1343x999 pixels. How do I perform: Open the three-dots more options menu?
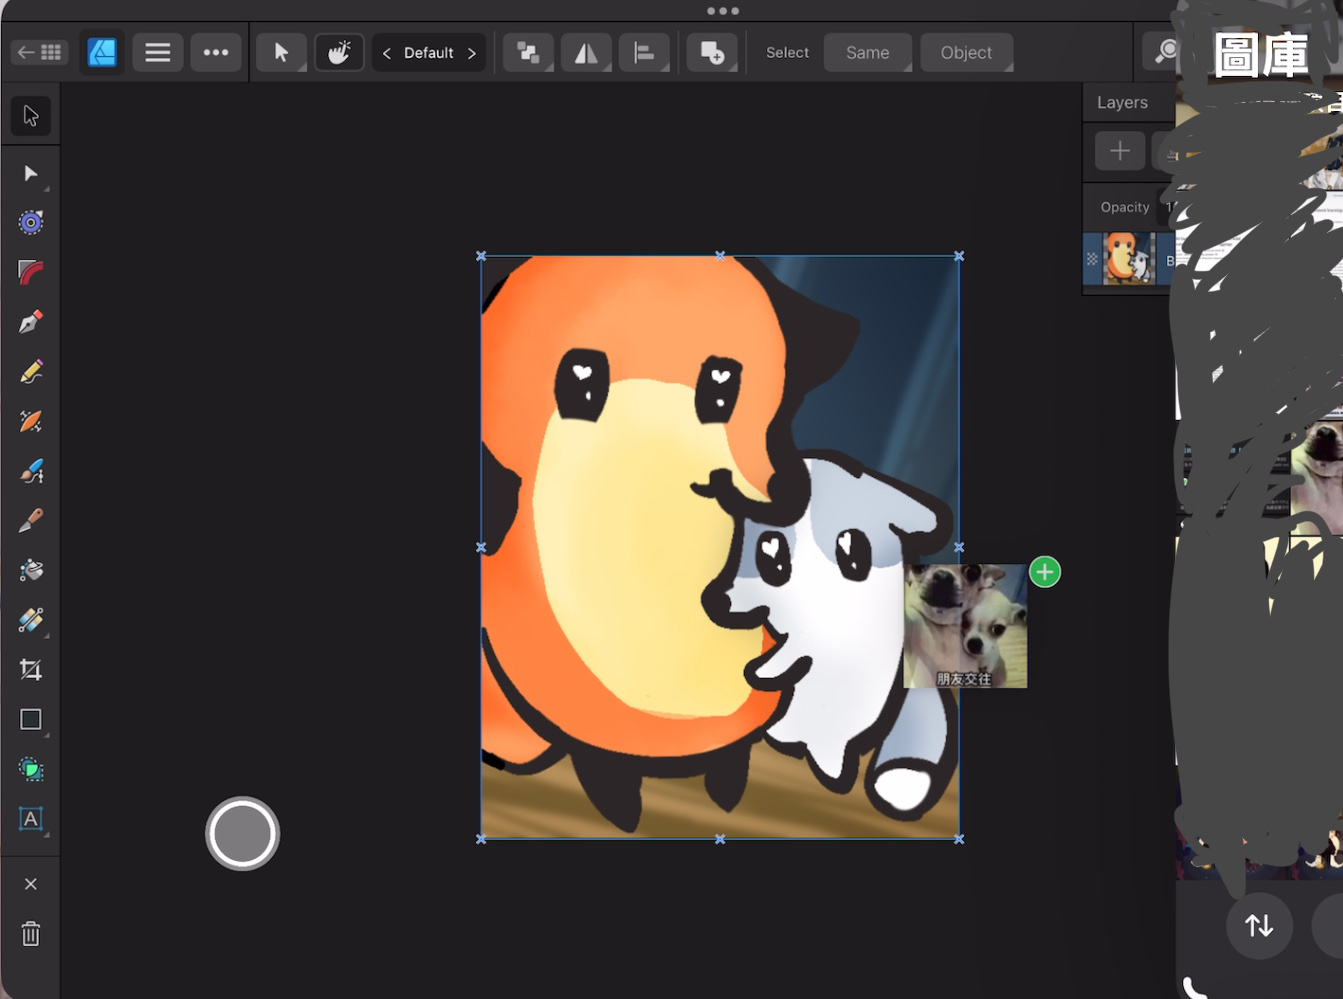click(216, 52)
